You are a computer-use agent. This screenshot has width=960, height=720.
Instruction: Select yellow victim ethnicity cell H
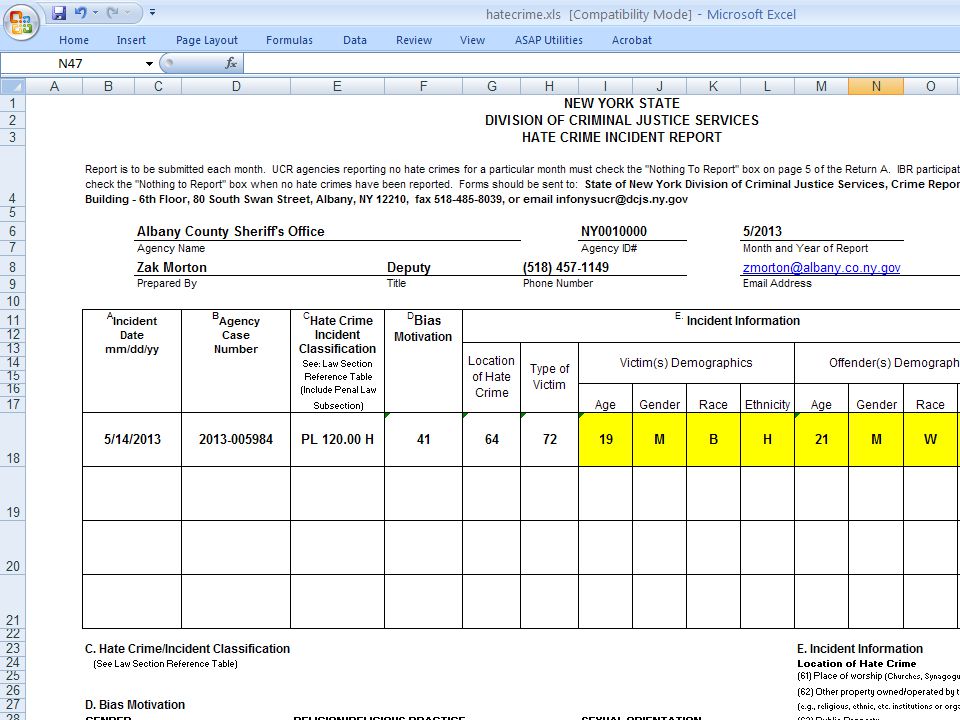tap(767, 440)
